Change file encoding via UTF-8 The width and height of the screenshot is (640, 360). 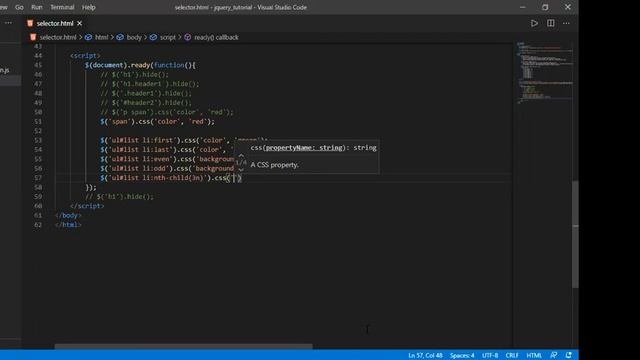pyautogui.click(x=490, y=356)
